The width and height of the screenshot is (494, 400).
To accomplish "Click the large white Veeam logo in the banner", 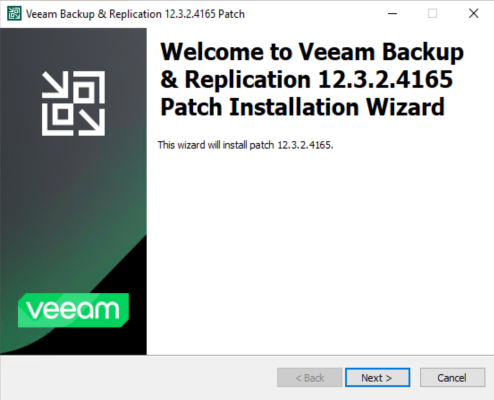I will coord(73,103).
